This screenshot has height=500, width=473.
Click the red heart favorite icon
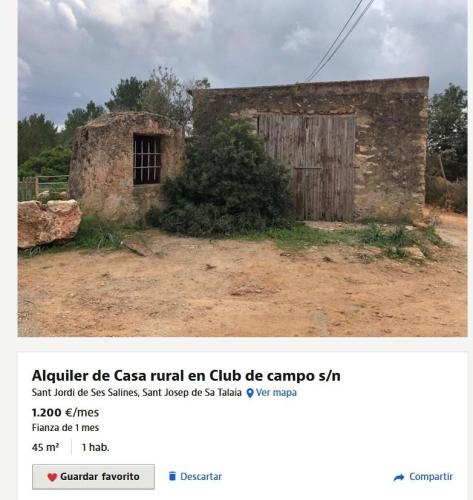[x=52, y=477]
